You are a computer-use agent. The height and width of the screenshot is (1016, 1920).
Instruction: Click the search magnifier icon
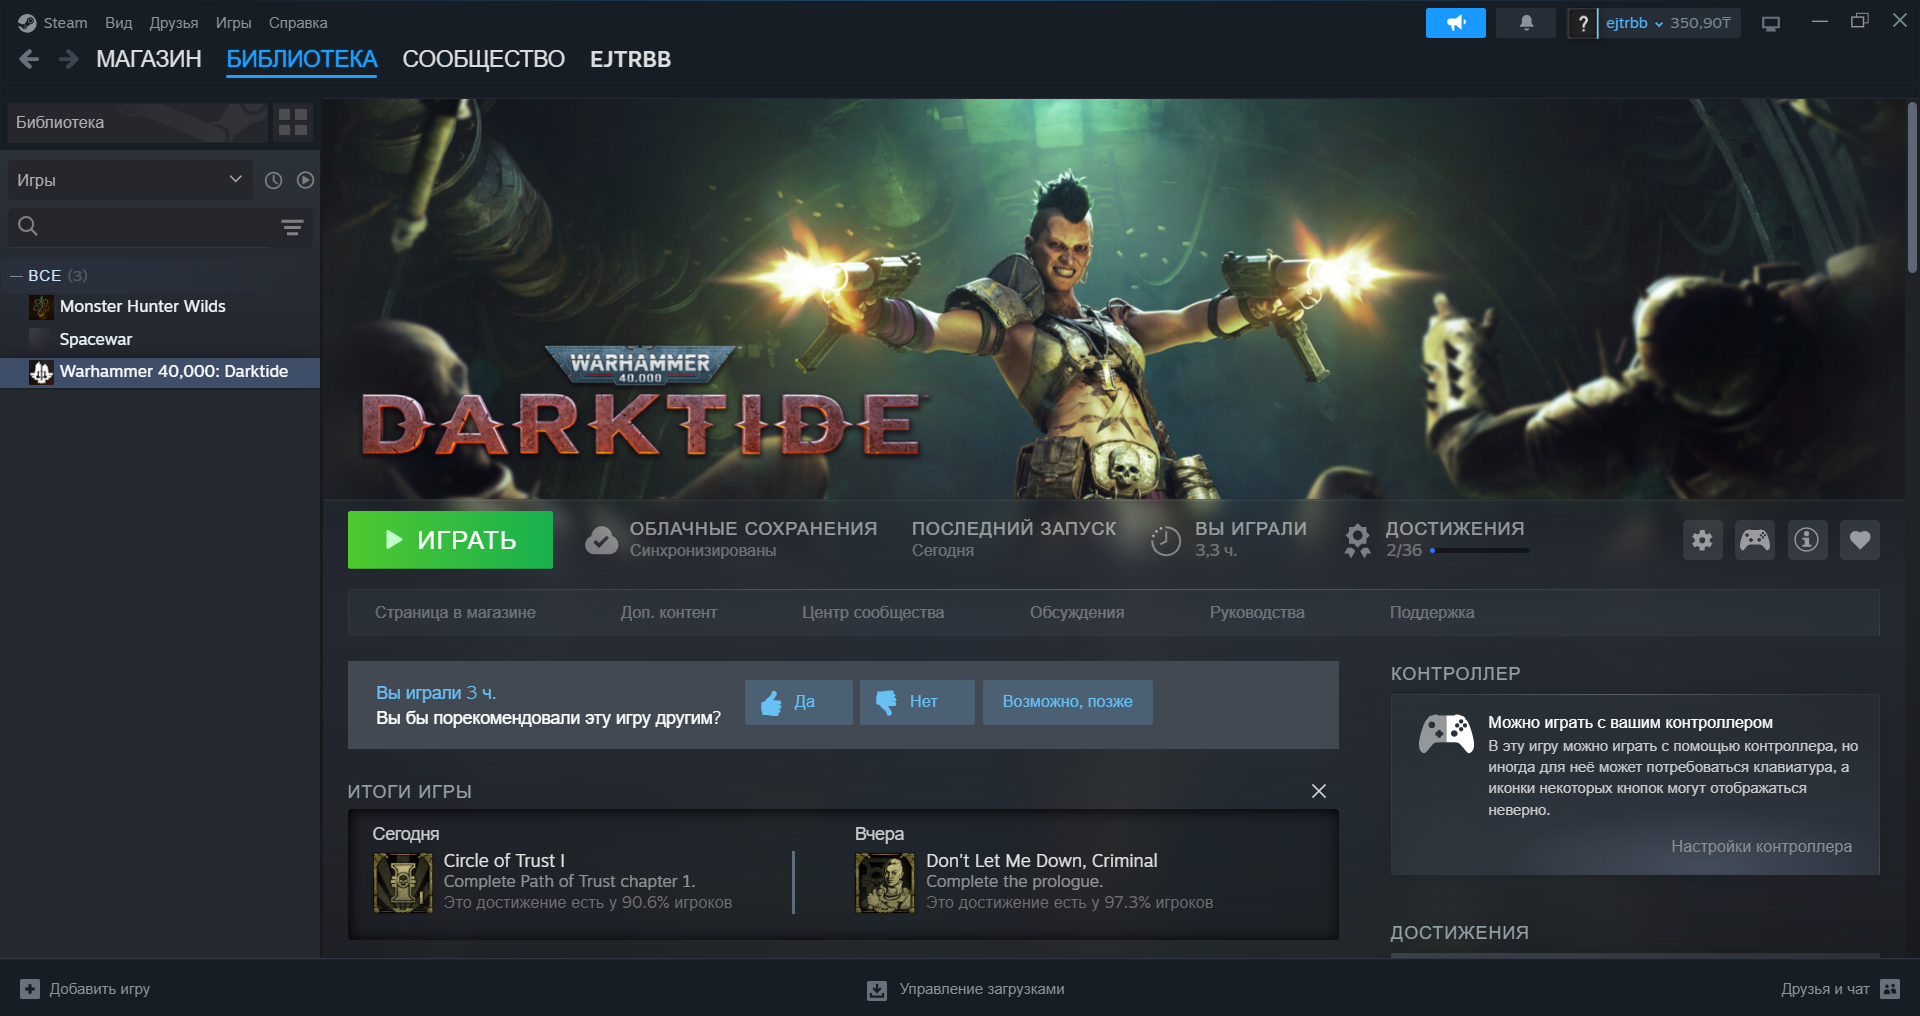pos(28,227)
